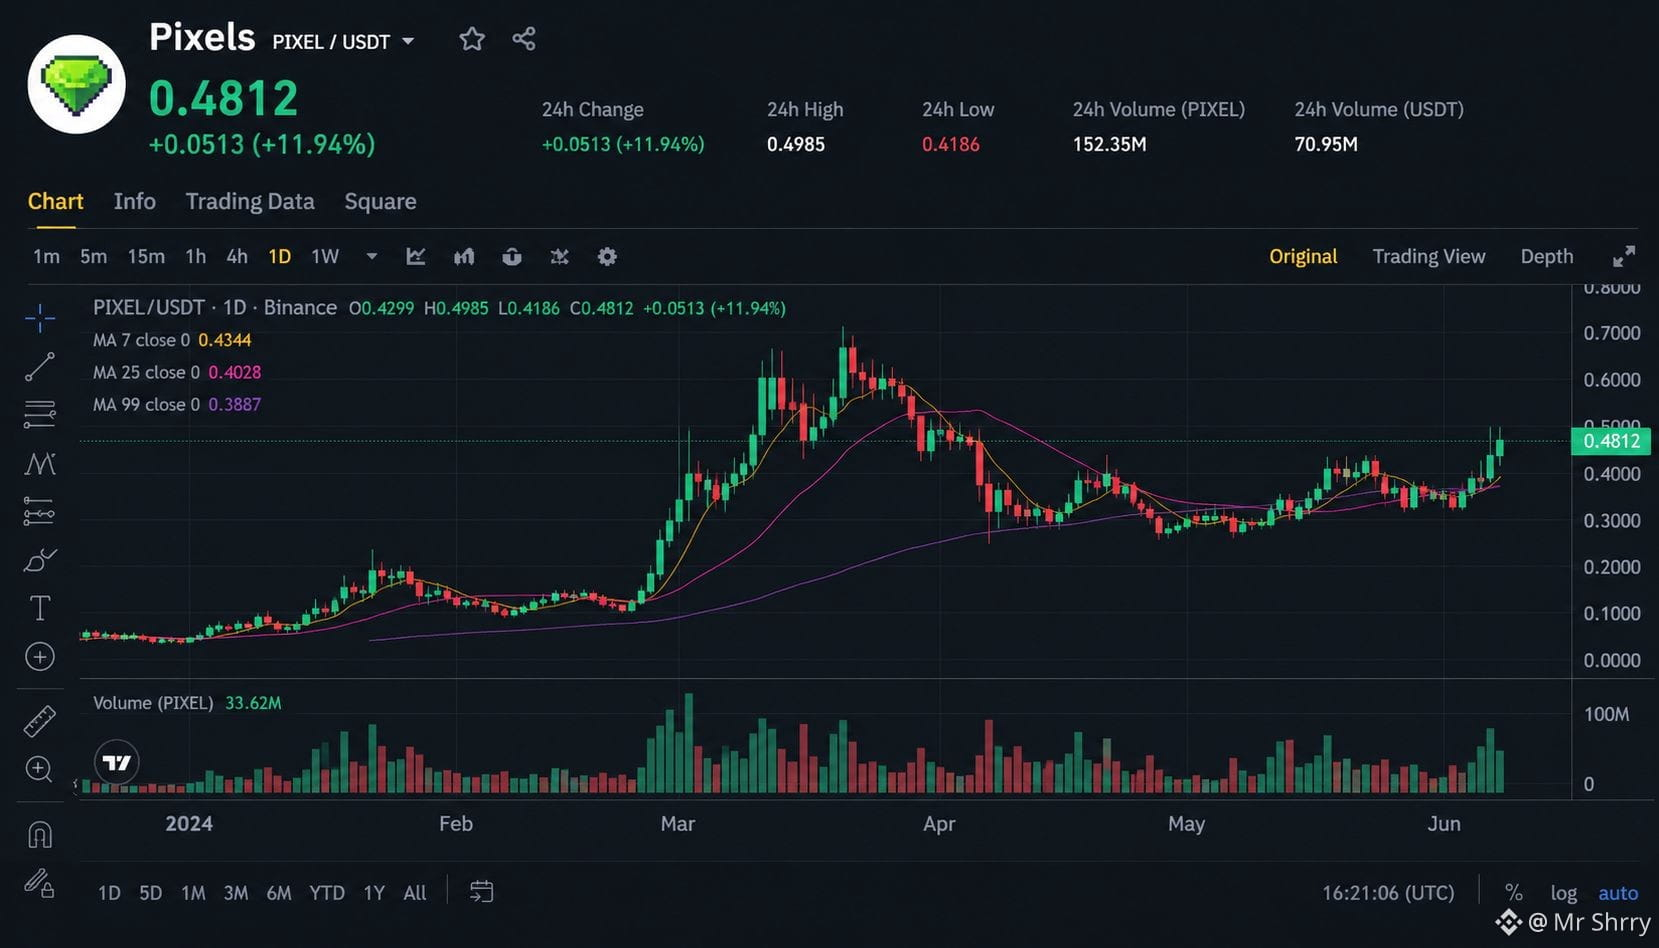Switch to the Square tab
This screenshot has height=948, width=1659.
(380, 201)
